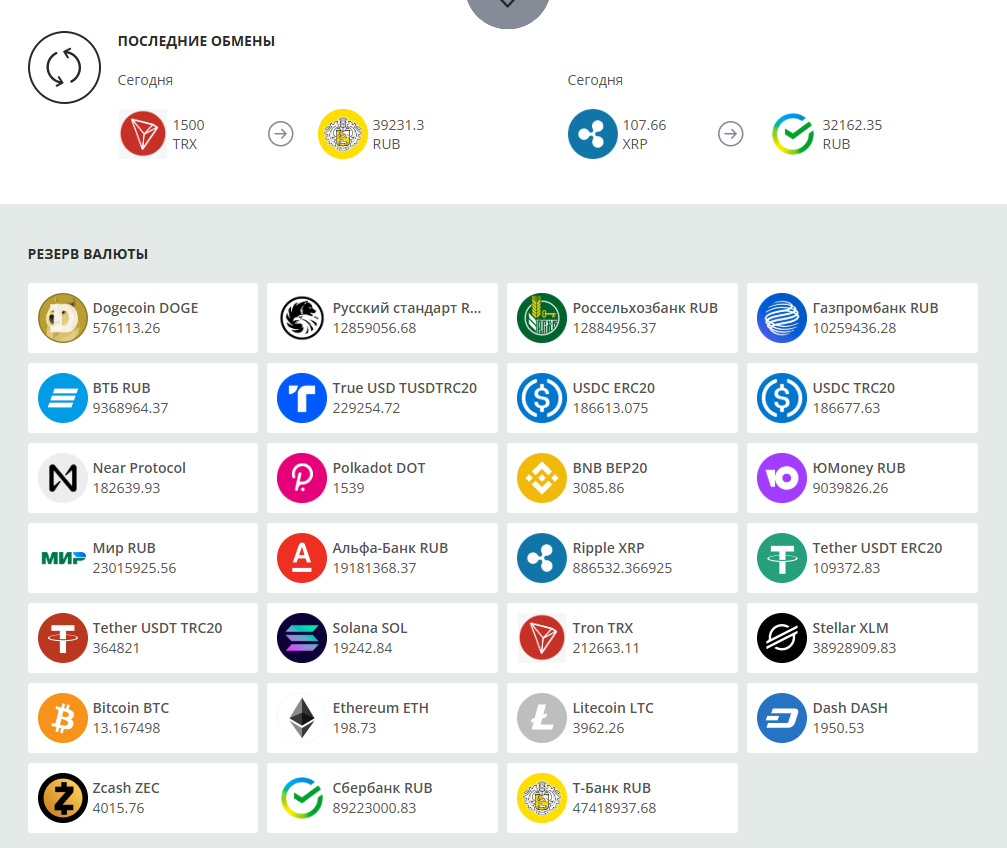Image resolution: width=1007 pixels, height=848 pixels.
Task: Click the Мир RUB reserve value 23015925.56
Action: pyautogui.click(x=134, y=568)
